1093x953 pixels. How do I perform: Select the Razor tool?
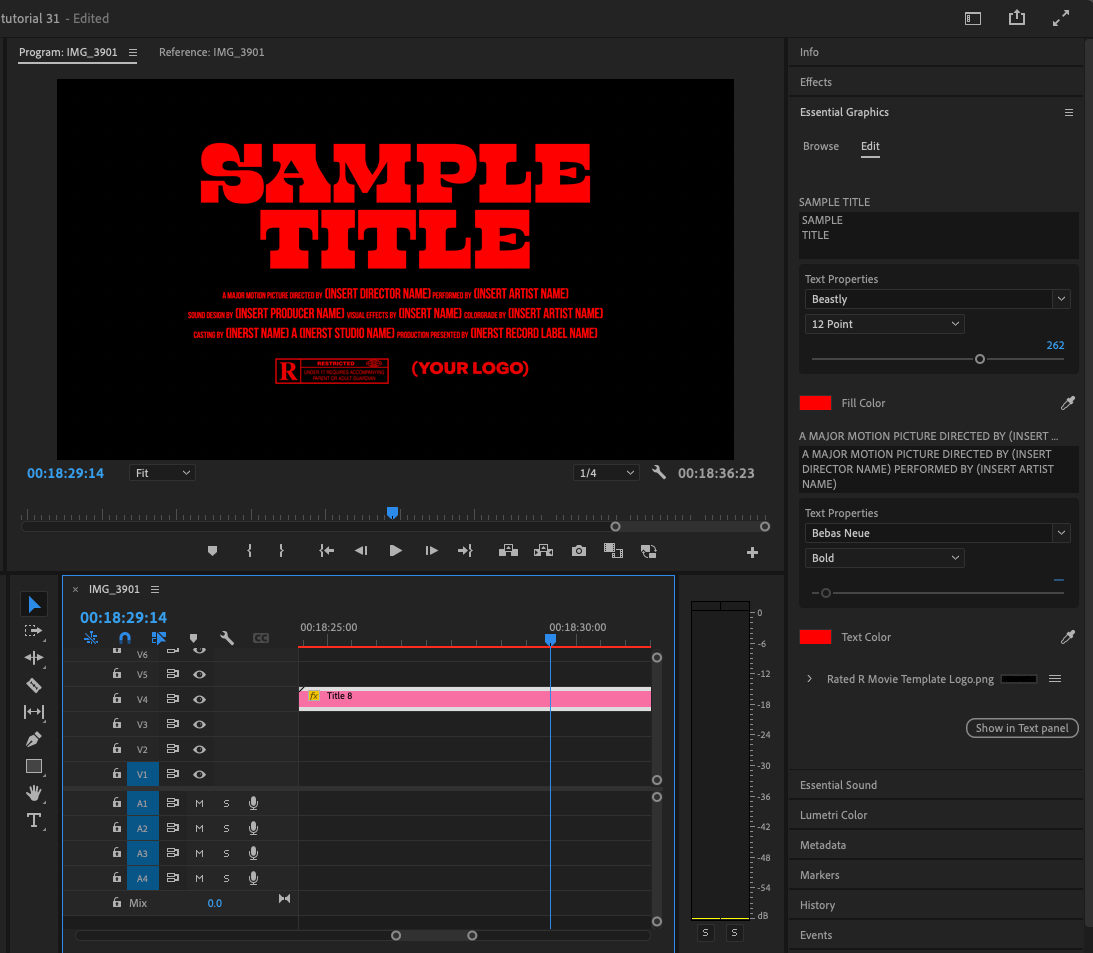tap(34, 685)
